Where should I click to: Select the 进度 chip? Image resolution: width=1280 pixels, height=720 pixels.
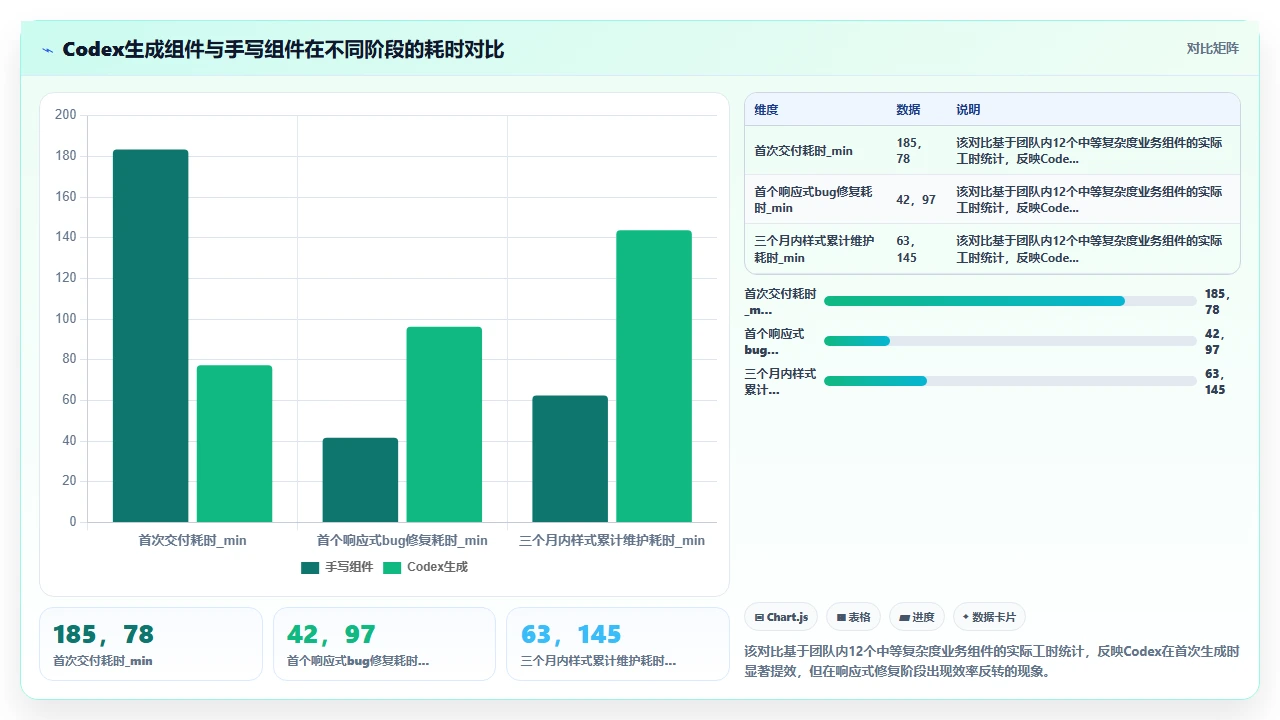(x=917, y=617)
